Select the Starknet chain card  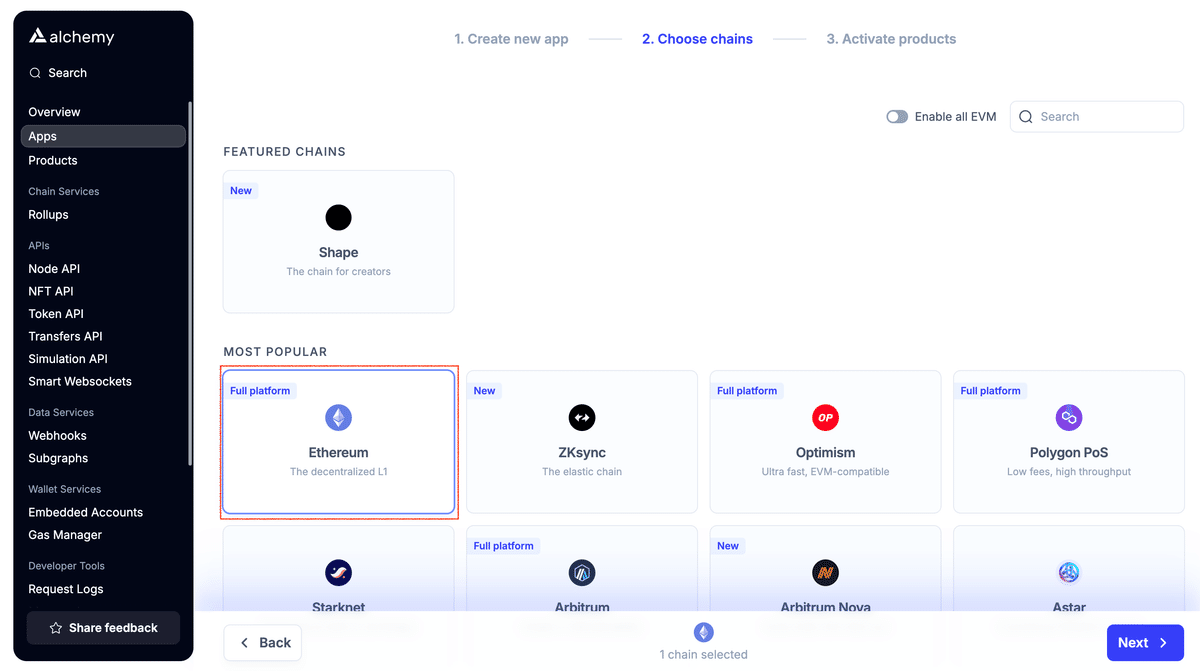click(339, 570)
